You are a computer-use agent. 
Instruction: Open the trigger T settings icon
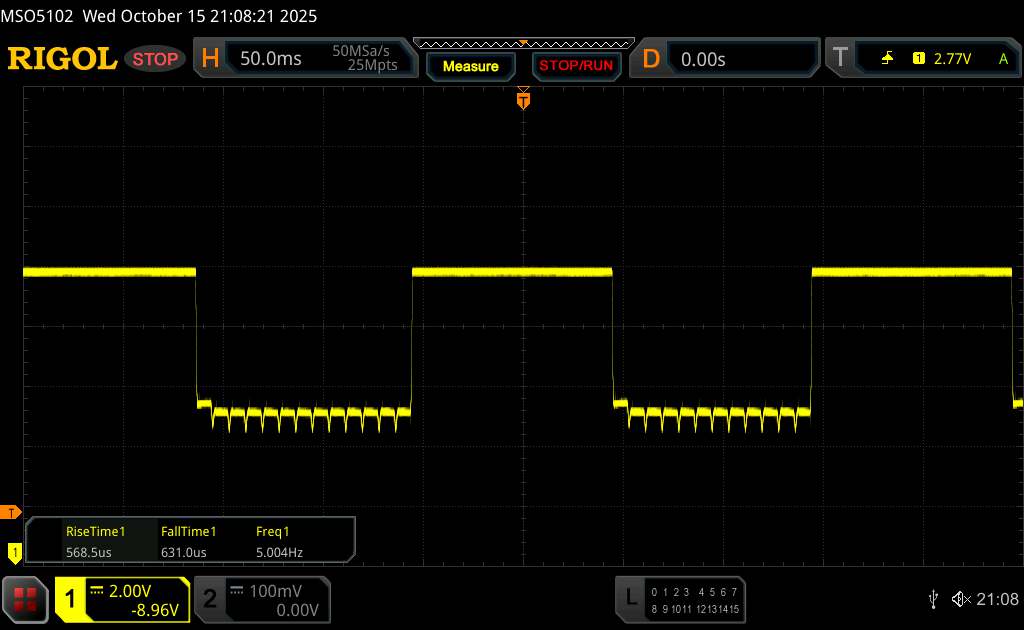[x=839, y=58]
